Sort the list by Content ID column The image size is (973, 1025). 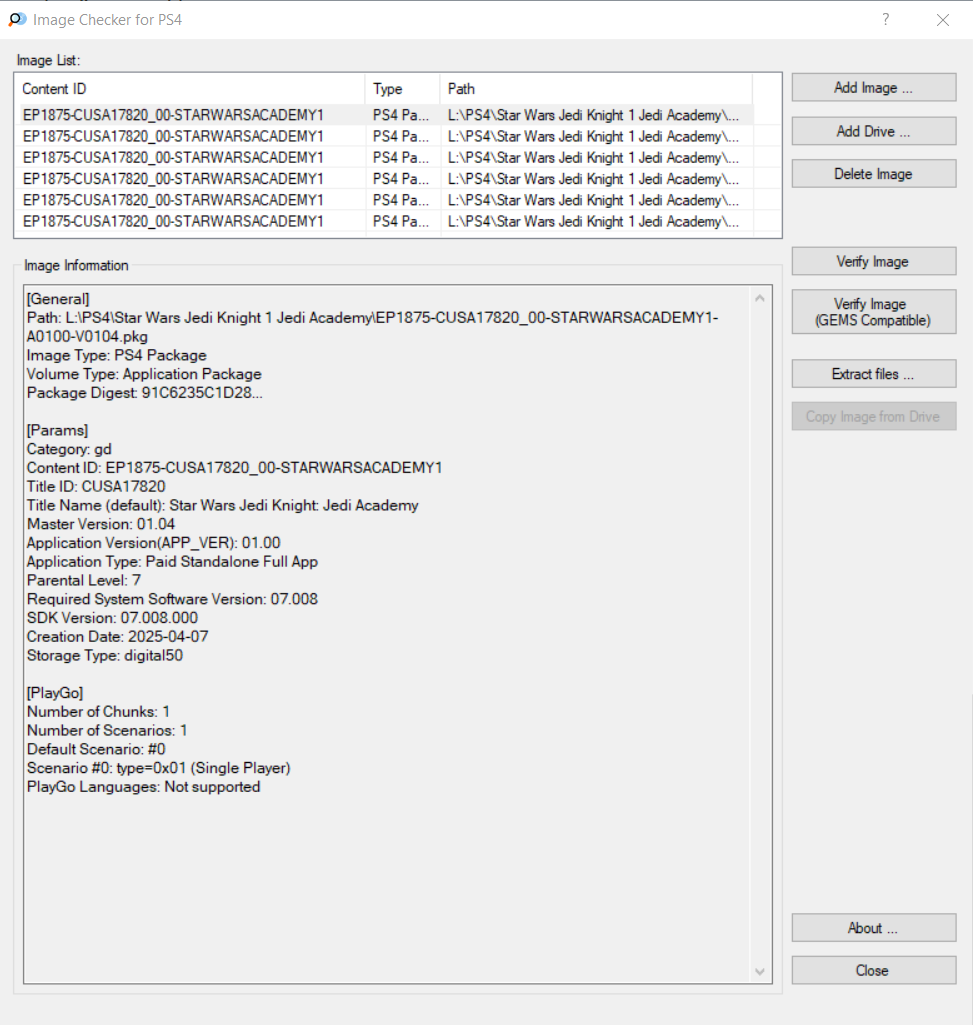(x=190, y=89)
